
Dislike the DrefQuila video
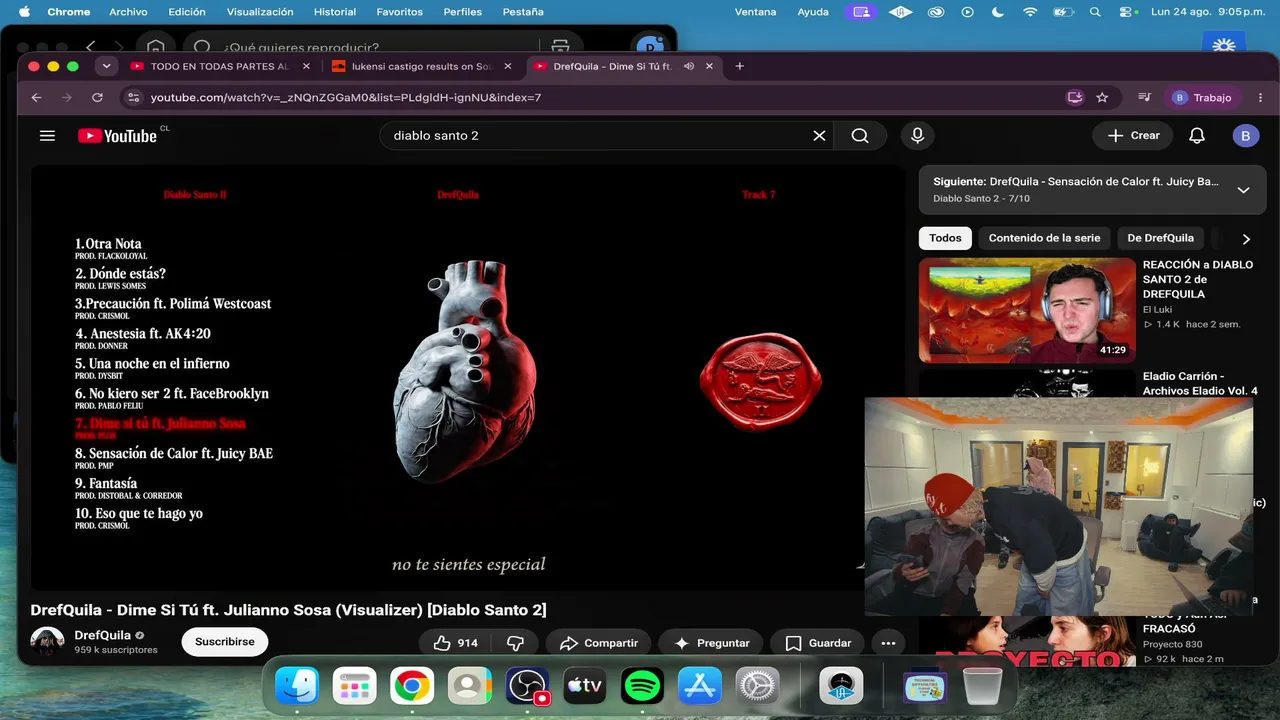point(516,643)
